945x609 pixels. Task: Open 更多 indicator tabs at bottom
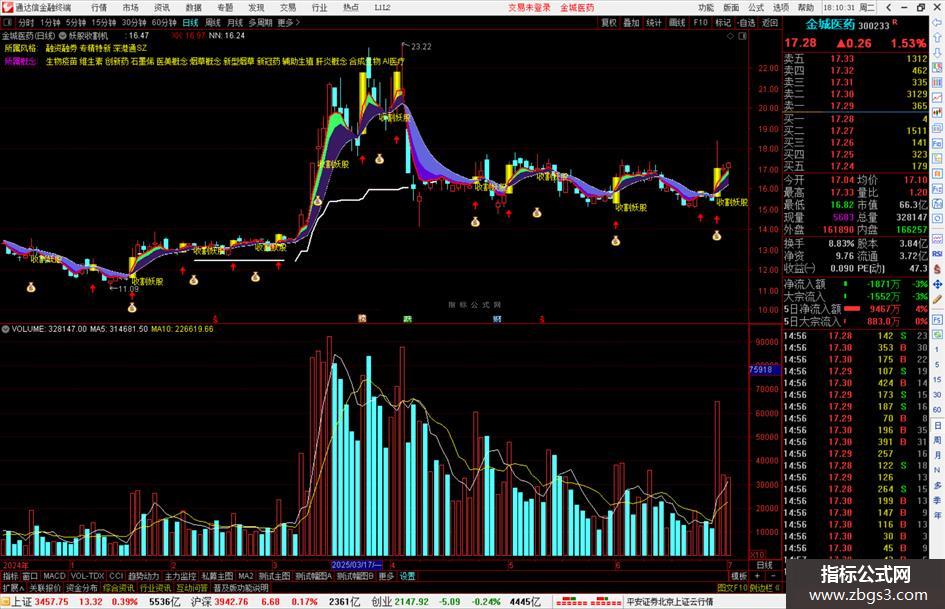tap(386, 576)
